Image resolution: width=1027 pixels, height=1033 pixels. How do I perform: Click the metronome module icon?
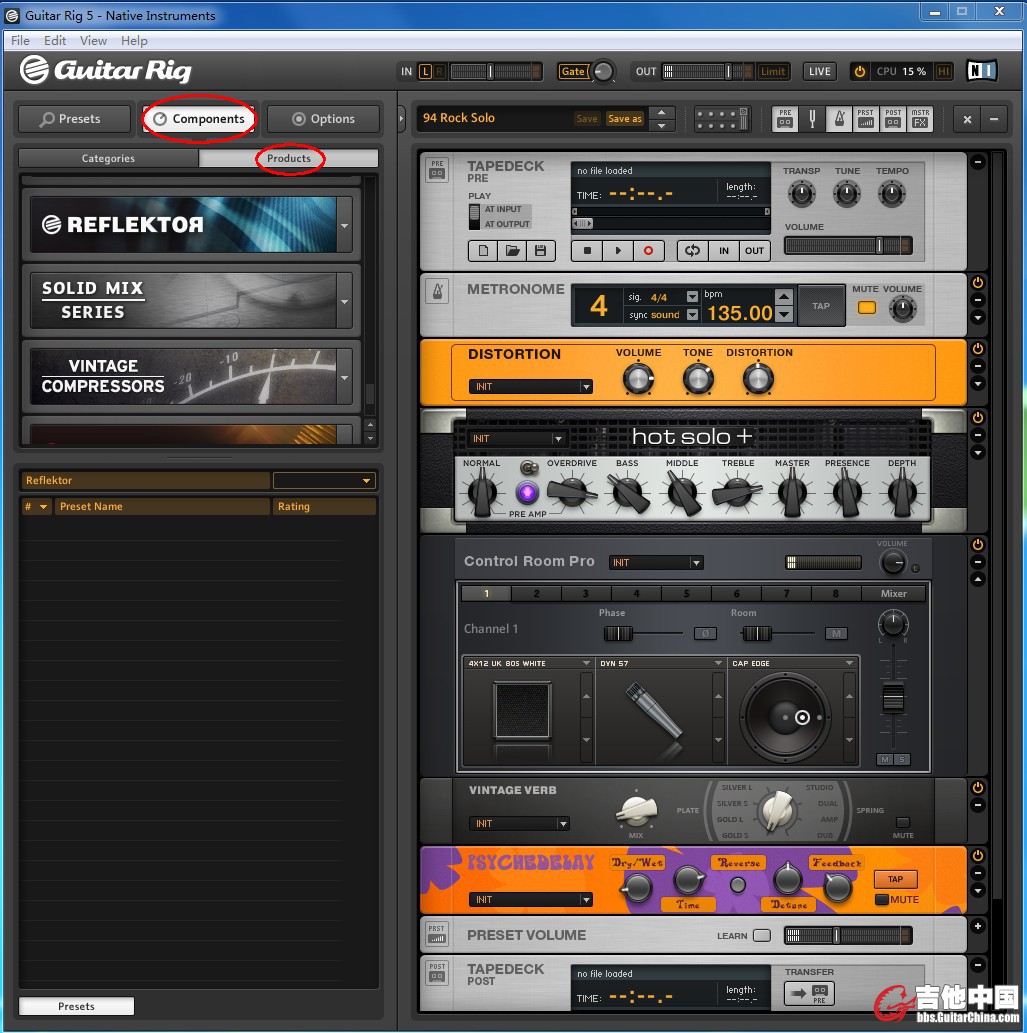(437, 291)
